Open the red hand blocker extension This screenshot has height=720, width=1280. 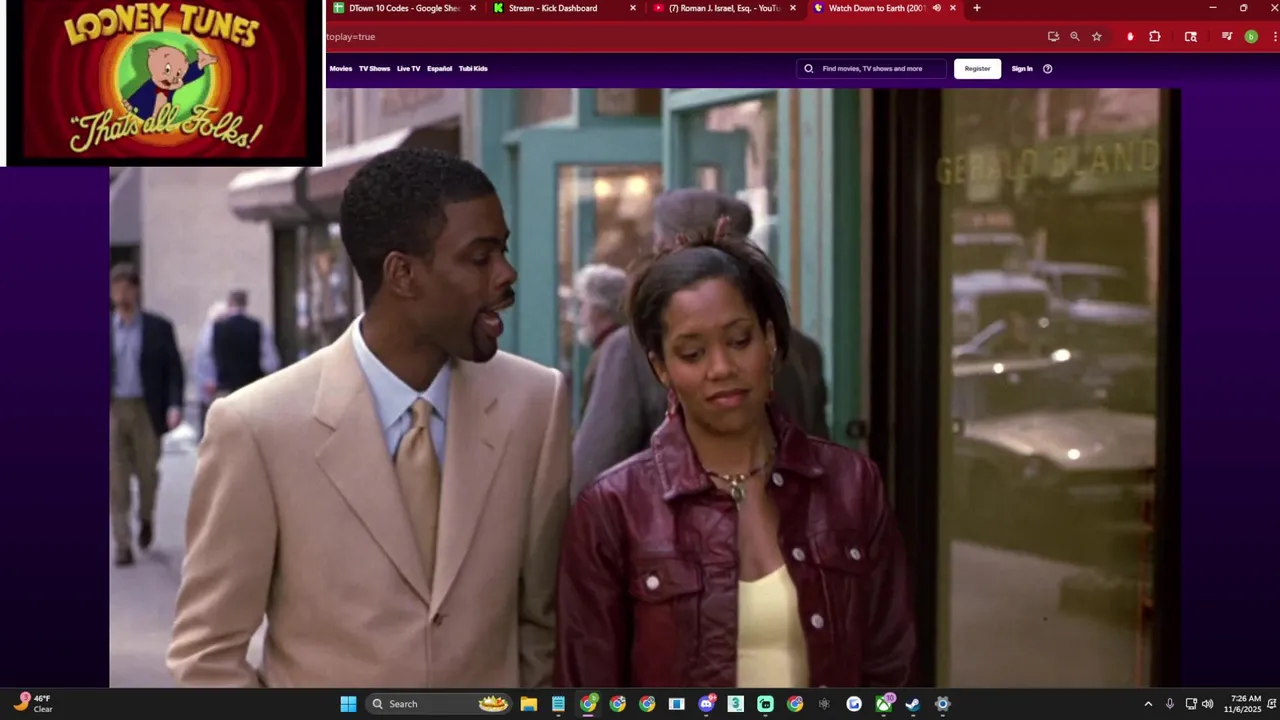[1130, 37]
